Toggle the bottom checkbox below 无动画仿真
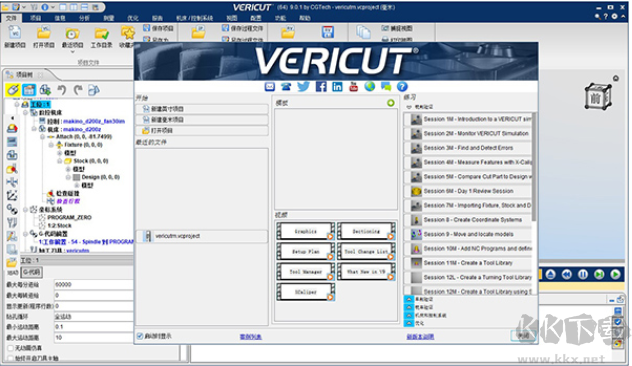Screen dimensions: 632x366 pyautogui.click(x=10, y=358)
